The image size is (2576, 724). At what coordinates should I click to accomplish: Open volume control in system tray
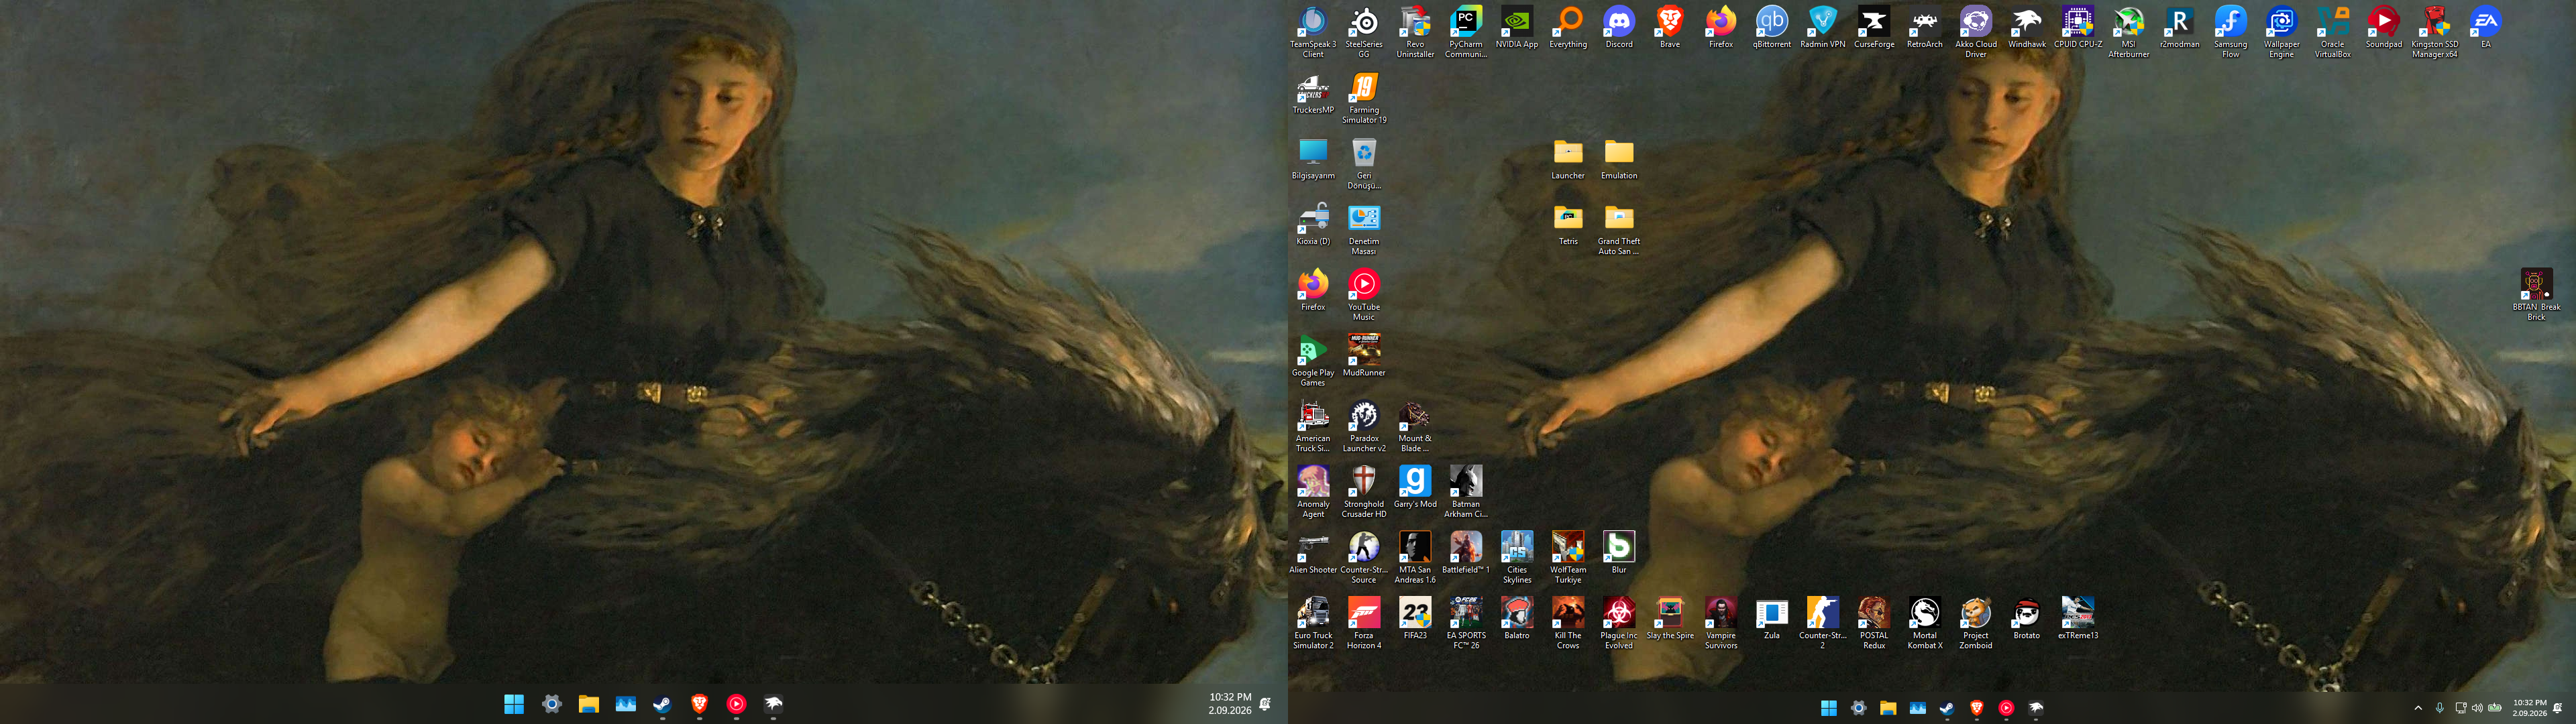pos(2478,708)
